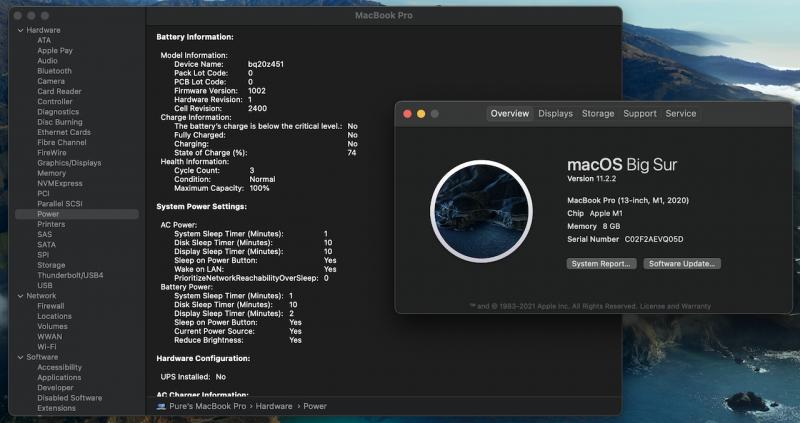
Task: Select Graphics/Displays in sidebar
Action: point(69,163)
